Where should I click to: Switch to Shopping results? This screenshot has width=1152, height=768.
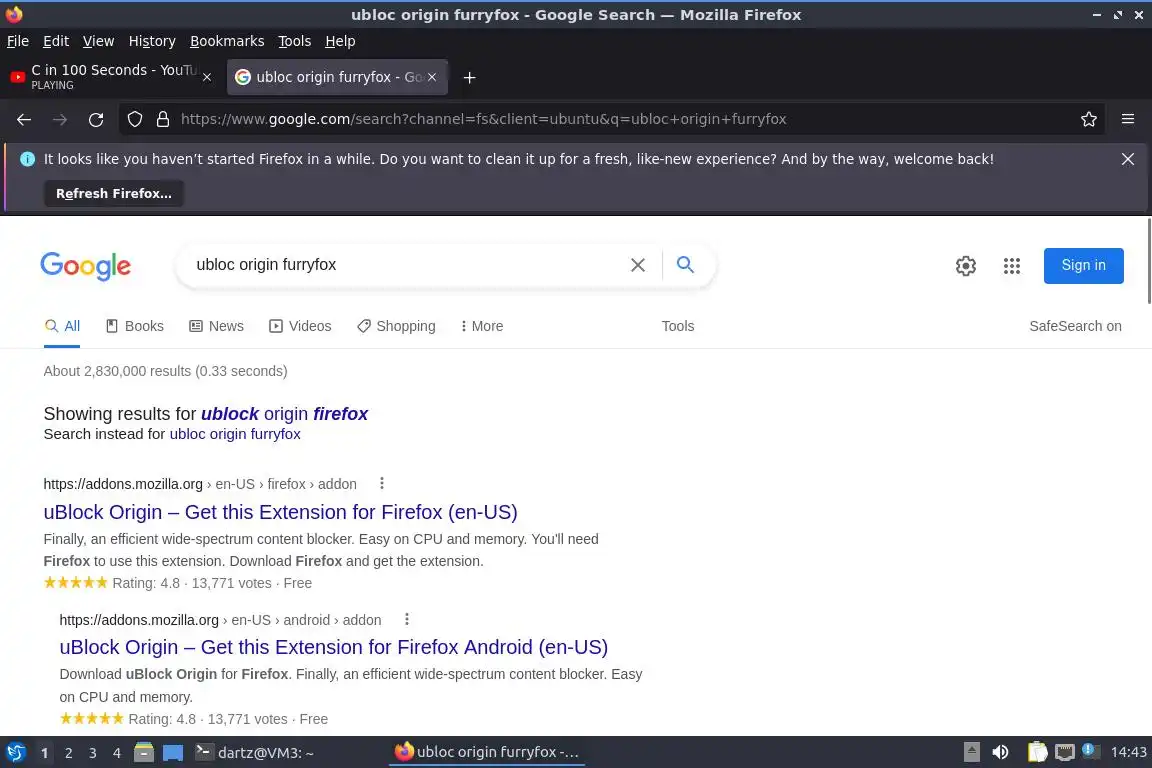pyautogui.click(x=396, y=326)
